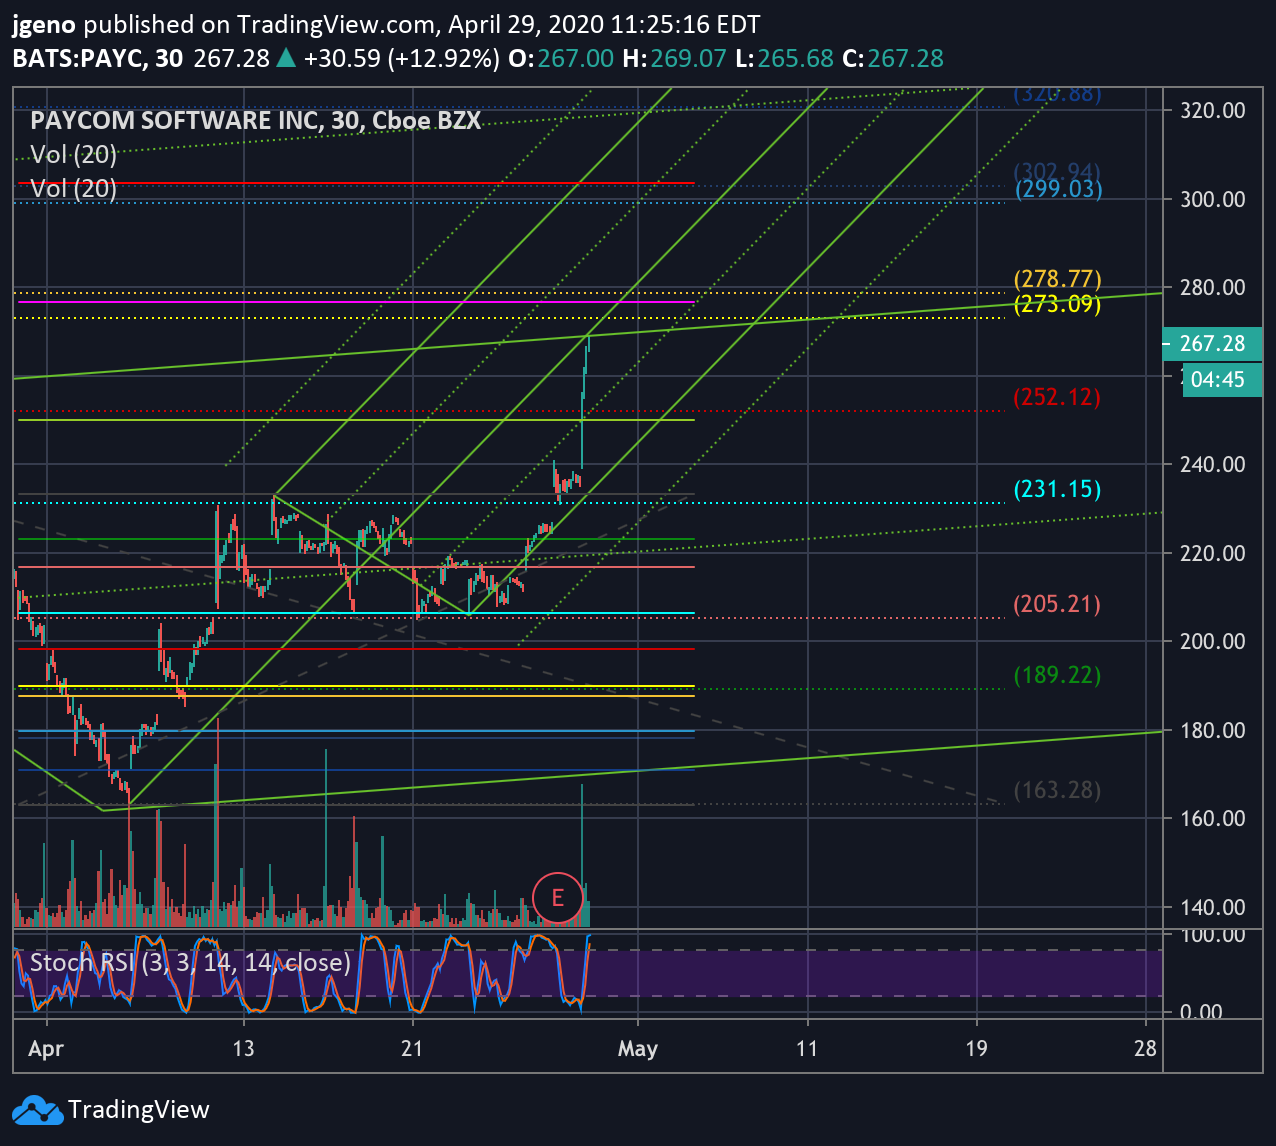Click the 100.00 Stoch RSI axis value
The width and height of the screenshot is (1276, 1146).
(x=1213, y=934)
